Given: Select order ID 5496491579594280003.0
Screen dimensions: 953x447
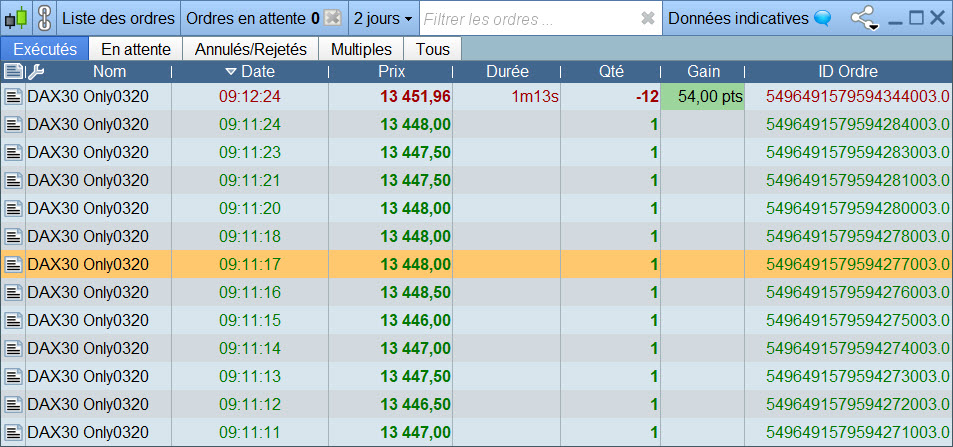Looking at the screenshot, I should [x=858, y=209].
